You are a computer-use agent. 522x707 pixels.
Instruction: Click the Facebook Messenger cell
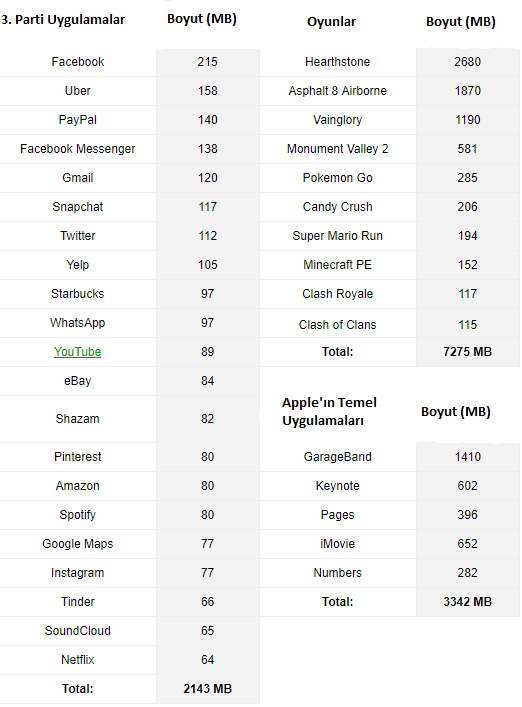pos(78,149)
